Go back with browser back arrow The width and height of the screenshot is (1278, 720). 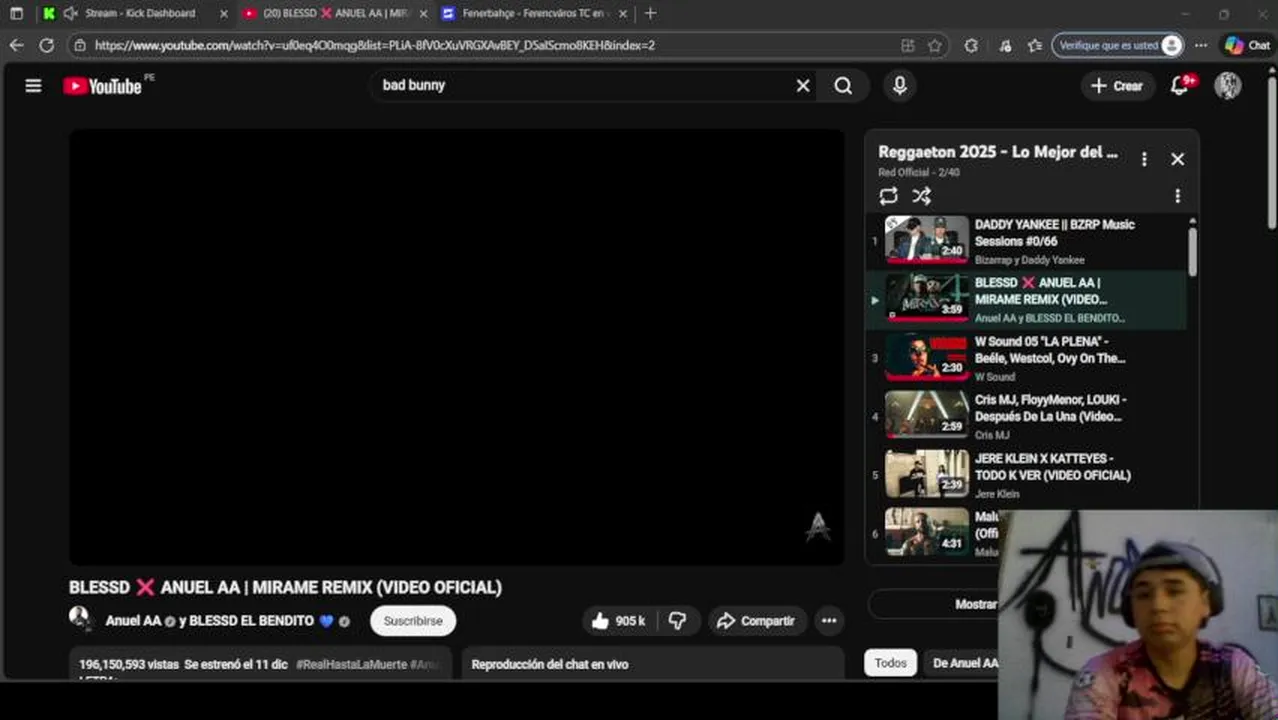click(16, 45)
